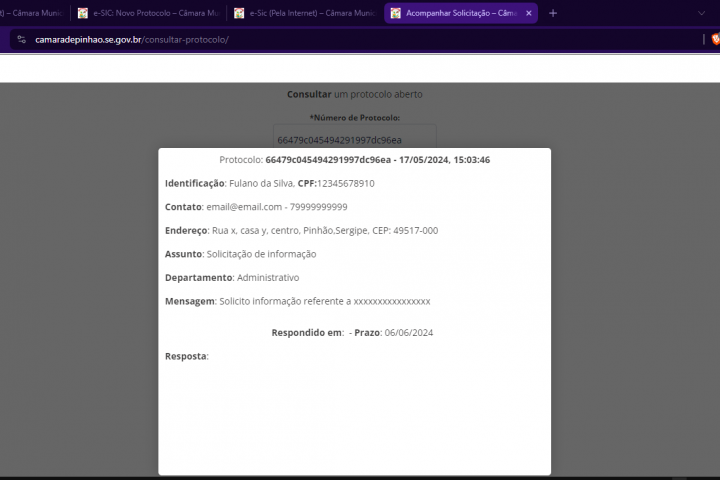Click the Número de Protocolo input field
Viewport: 720px width, 480px height.
click(355, 139)
